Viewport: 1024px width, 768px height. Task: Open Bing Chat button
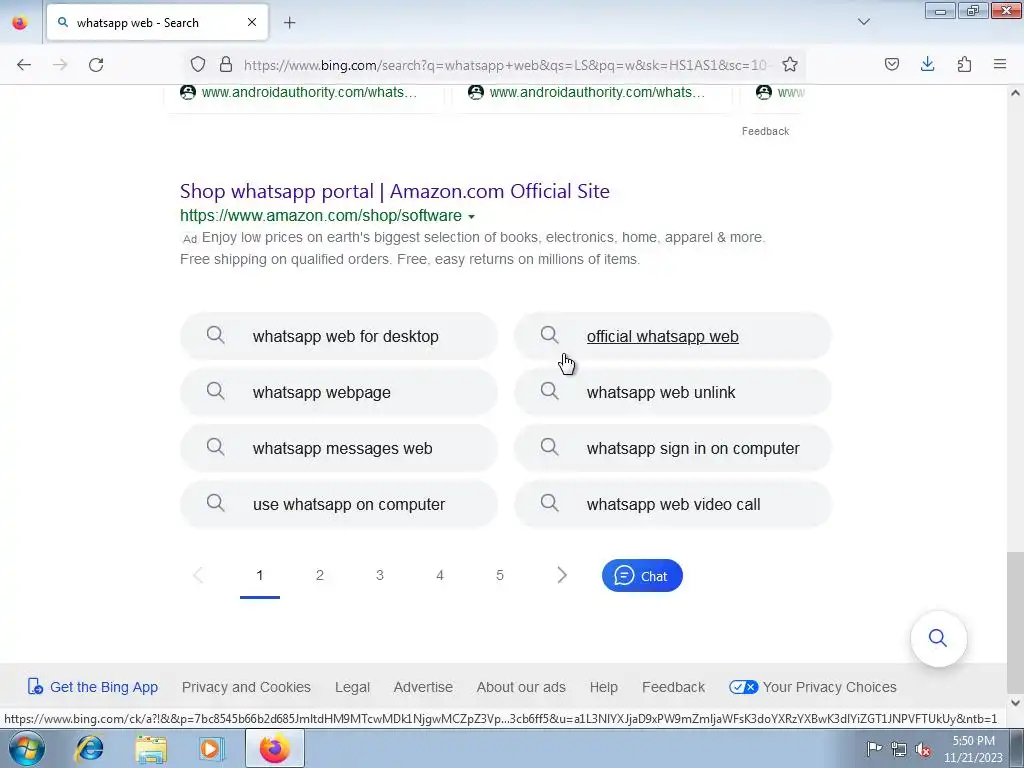(642, 576)
